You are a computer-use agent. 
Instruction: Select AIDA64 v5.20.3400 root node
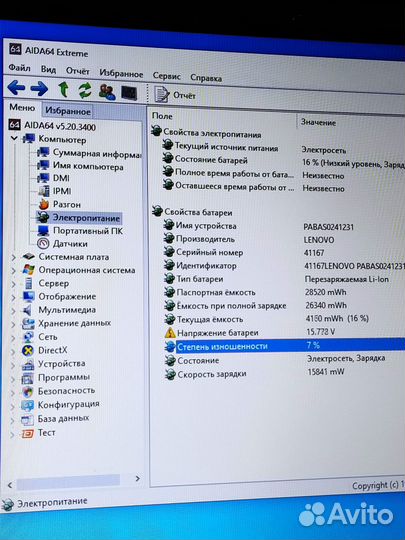tap(52, 126)
